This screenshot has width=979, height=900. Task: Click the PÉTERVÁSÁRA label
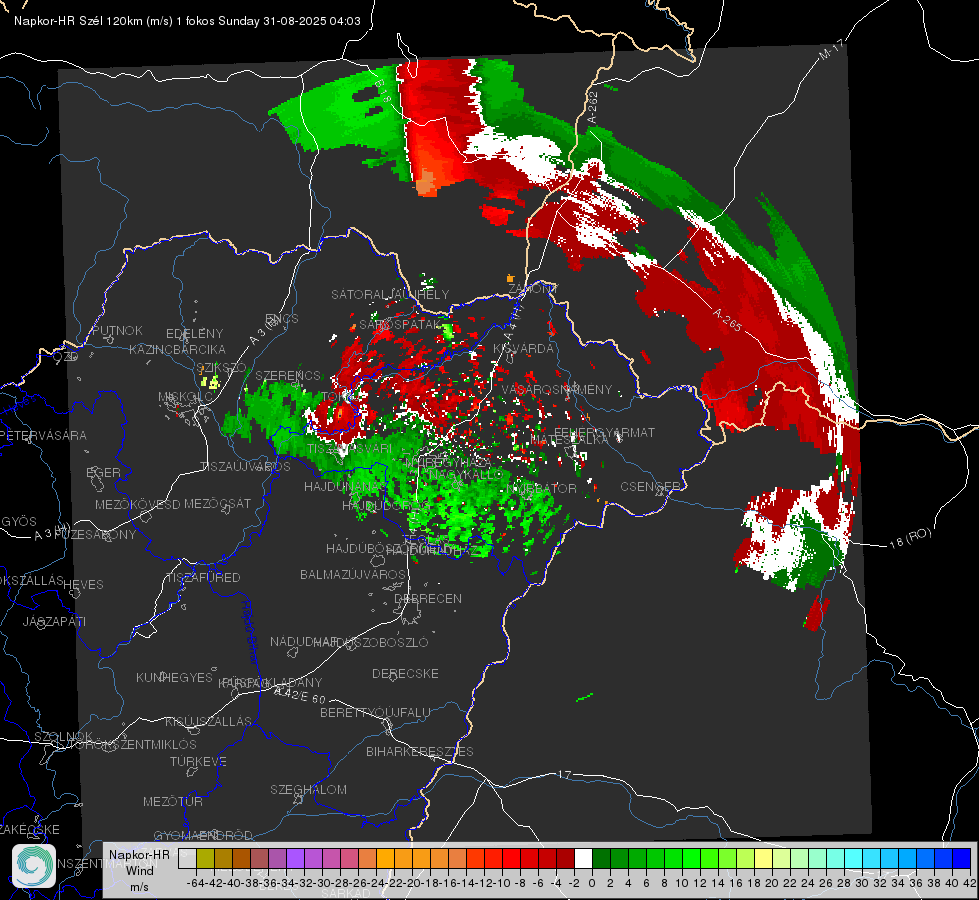click(44, 435)
